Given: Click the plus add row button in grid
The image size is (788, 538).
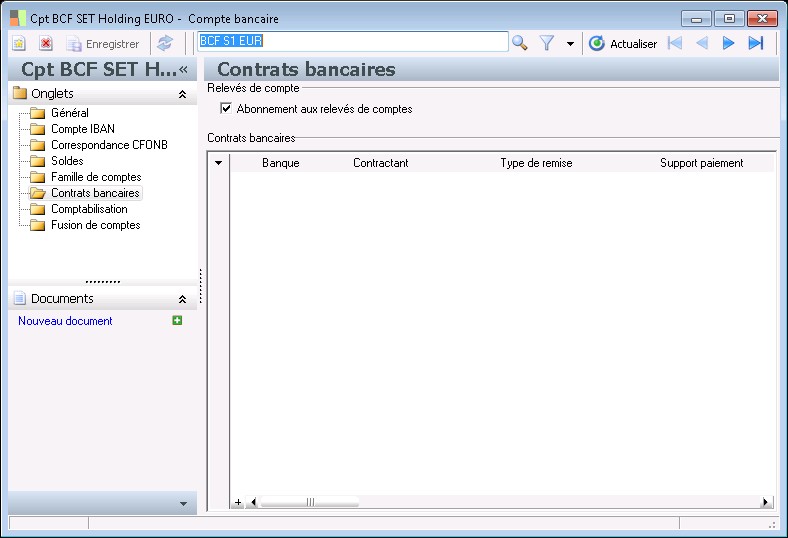Looking at the screenshot, I should pos(238,502).
